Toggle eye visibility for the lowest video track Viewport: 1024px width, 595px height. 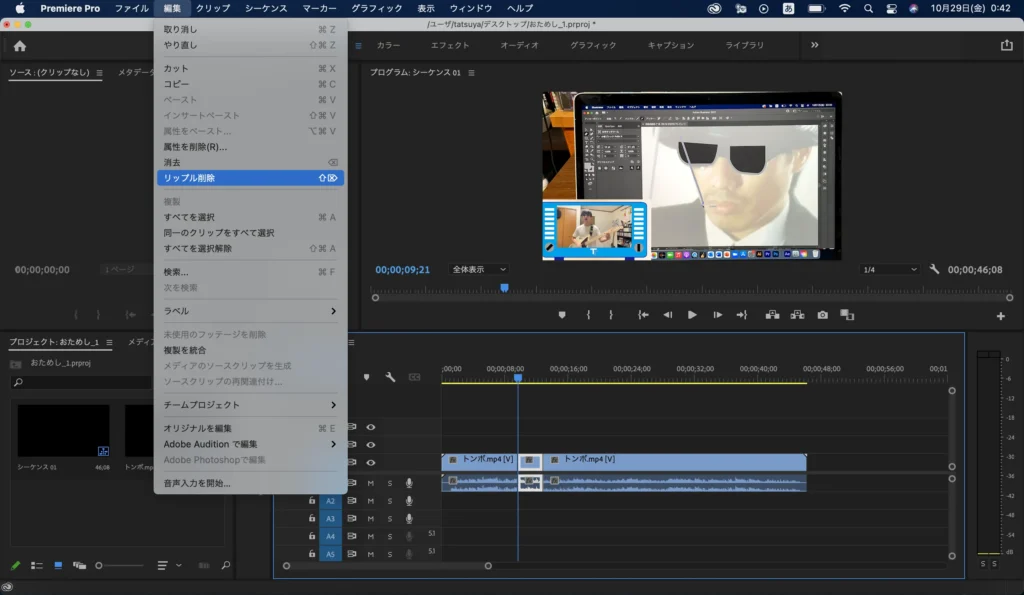pyautogui.click(x=371, y=462)
